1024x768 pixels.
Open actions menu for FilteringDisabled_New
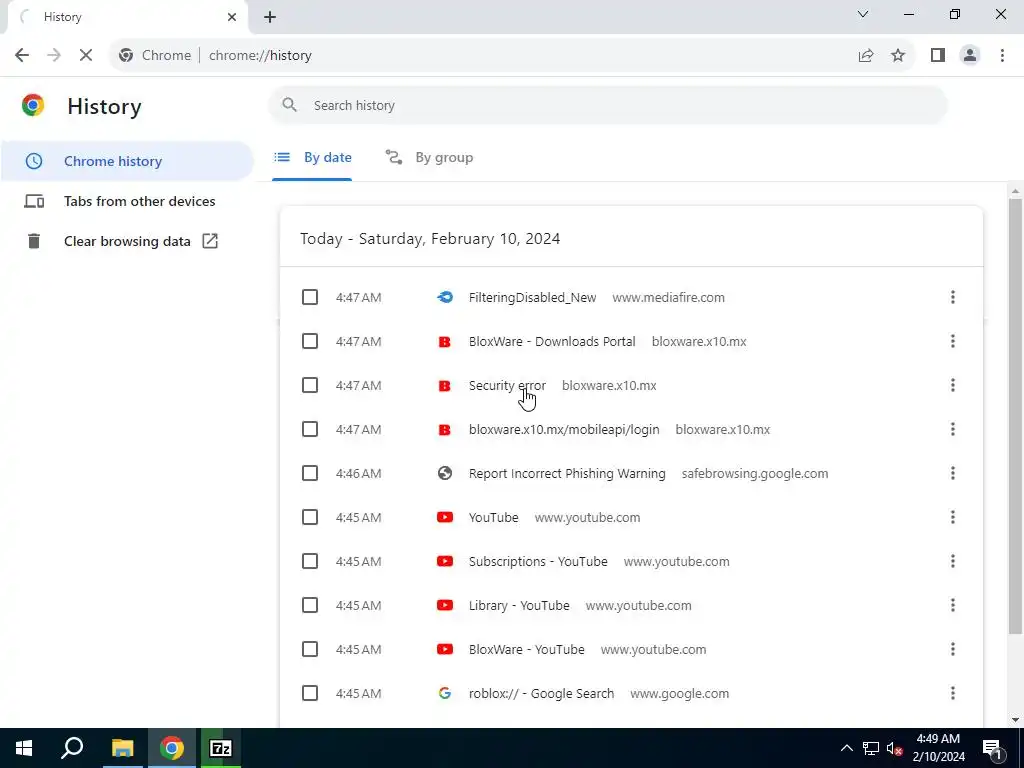tap(952, 297)
